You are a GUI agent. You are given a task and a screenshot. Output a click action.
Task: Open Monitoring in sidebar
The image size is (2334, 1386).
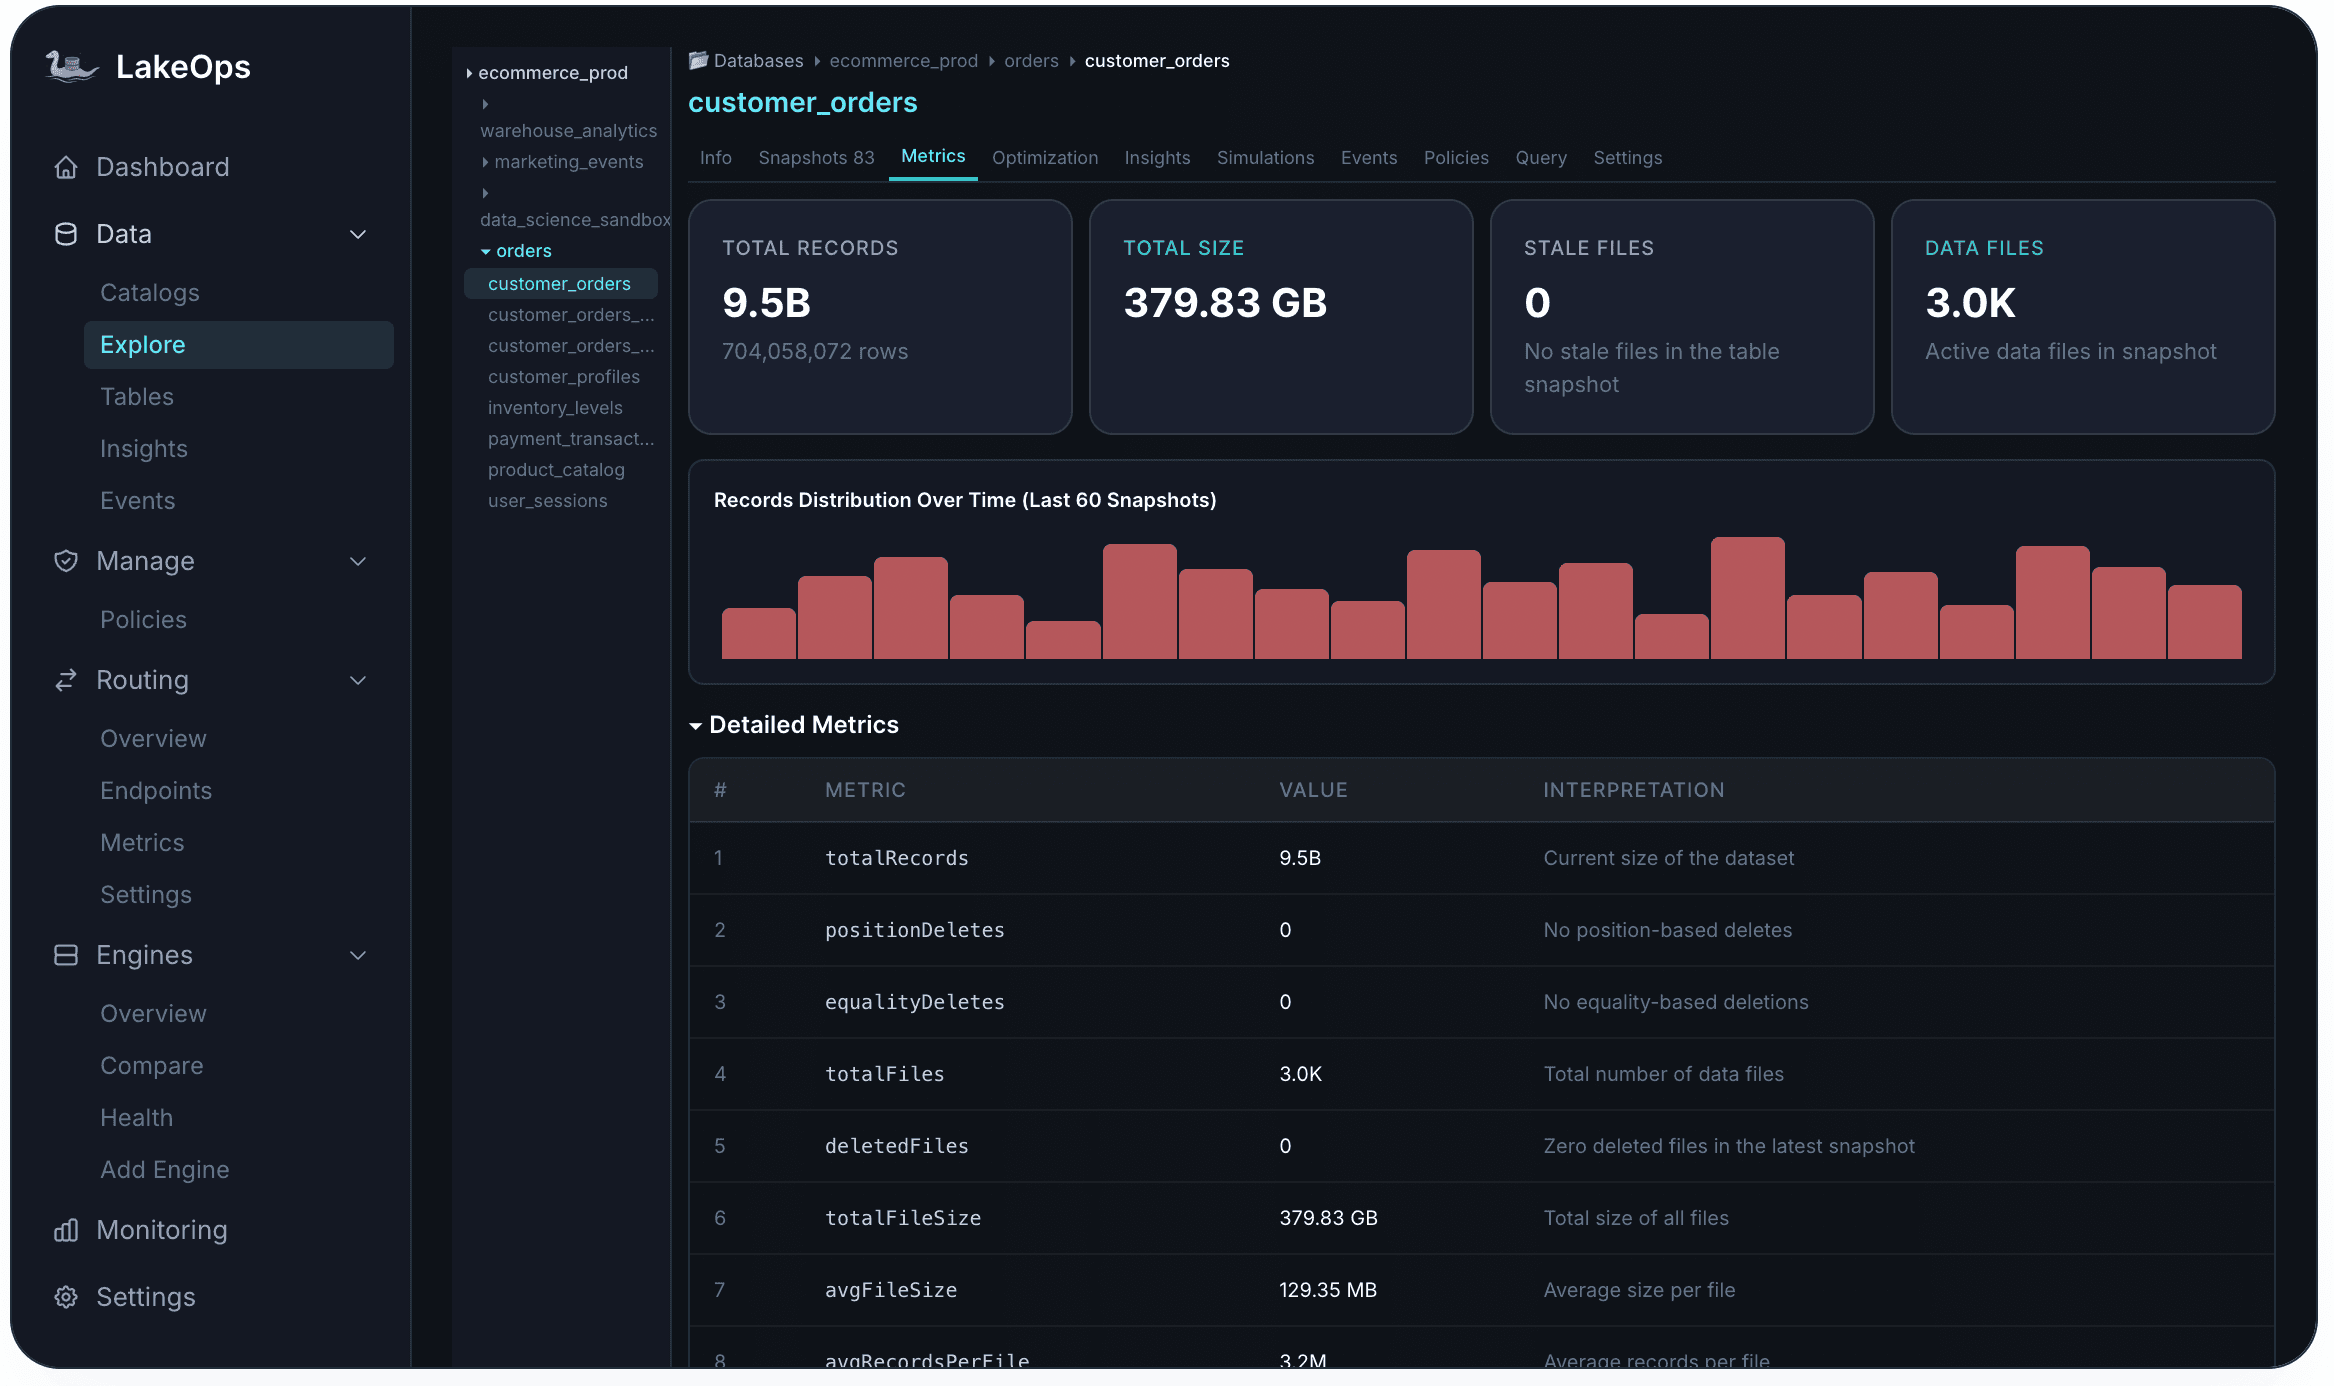pos(162,1230)
